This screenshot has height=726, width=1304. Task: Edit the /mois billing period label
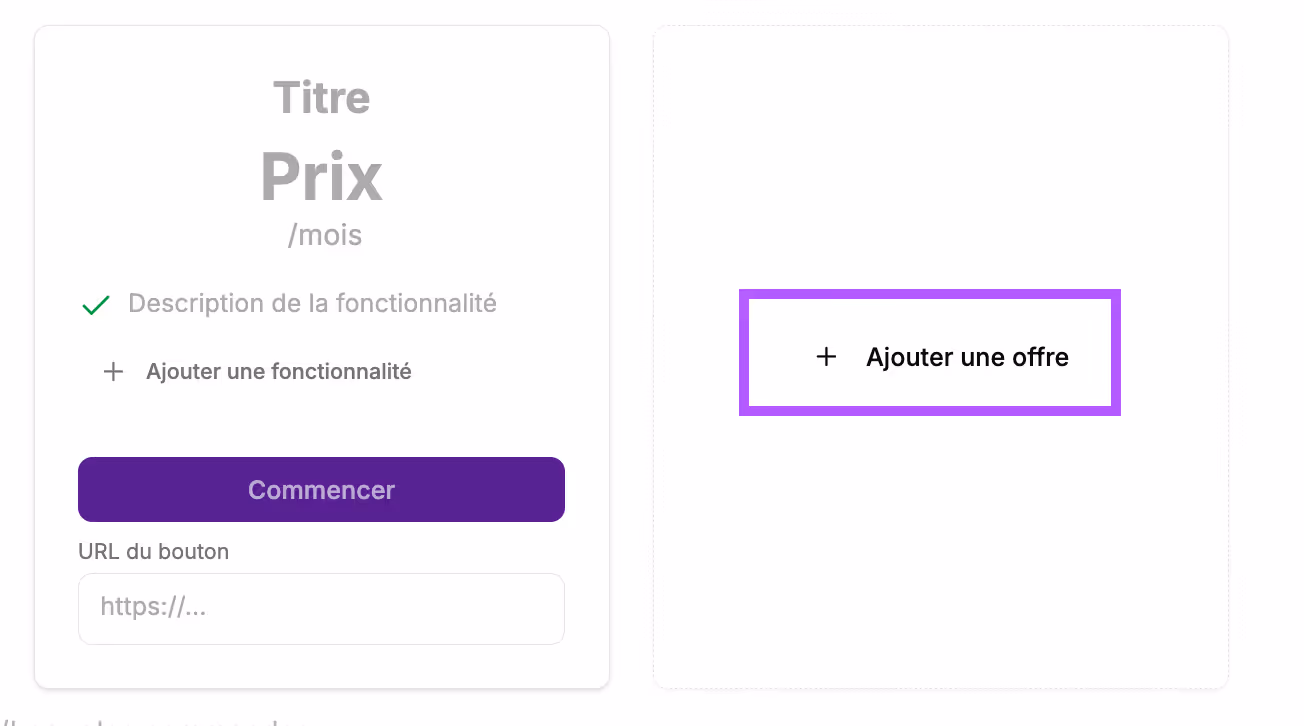(322, 234)
